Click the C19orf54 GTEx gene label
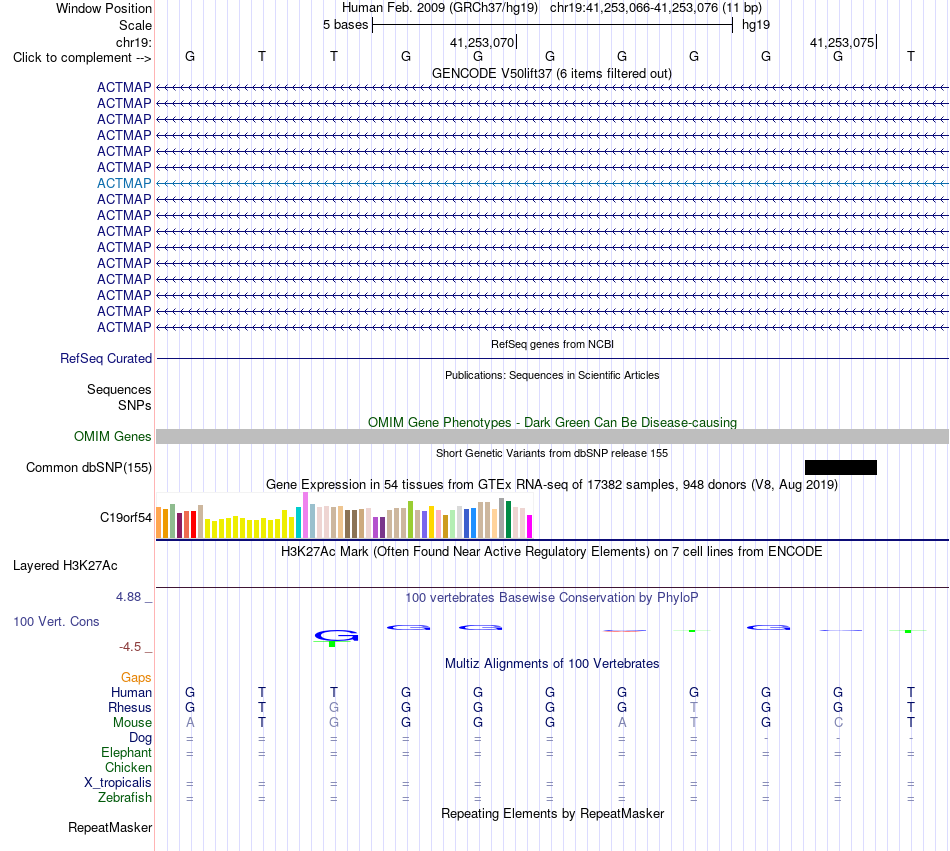This screenshot has height=851, width=950. coord(126,517)
